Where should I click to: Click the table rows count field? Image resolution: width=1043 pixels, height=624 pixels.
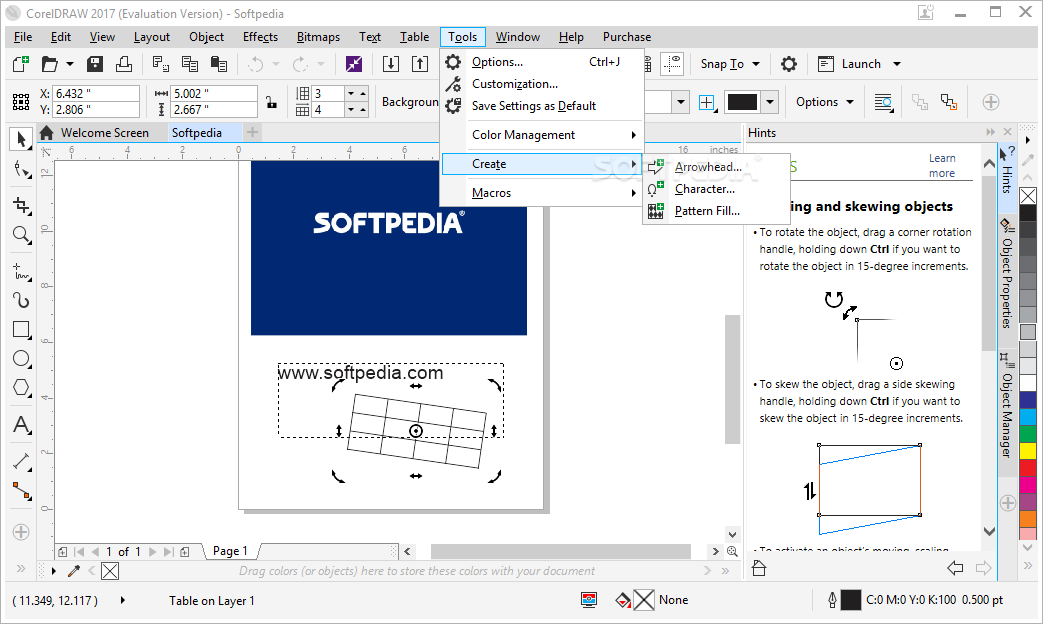(329, 93)
